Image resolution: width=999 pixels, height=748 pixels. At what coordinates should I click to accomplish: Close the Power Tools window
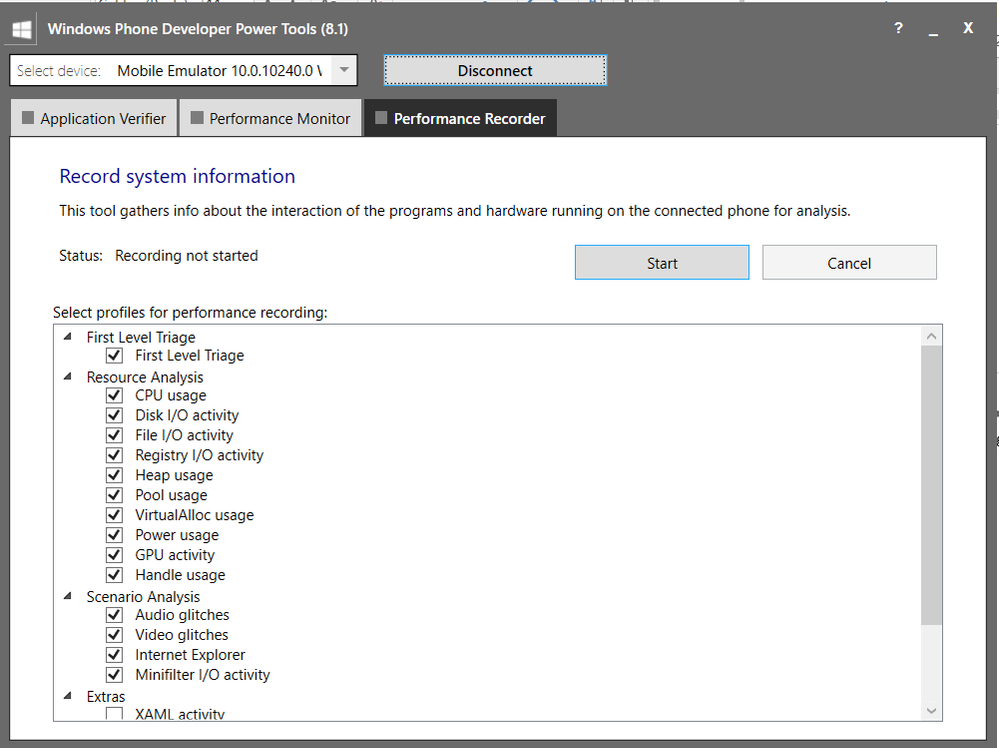(968, 28)
